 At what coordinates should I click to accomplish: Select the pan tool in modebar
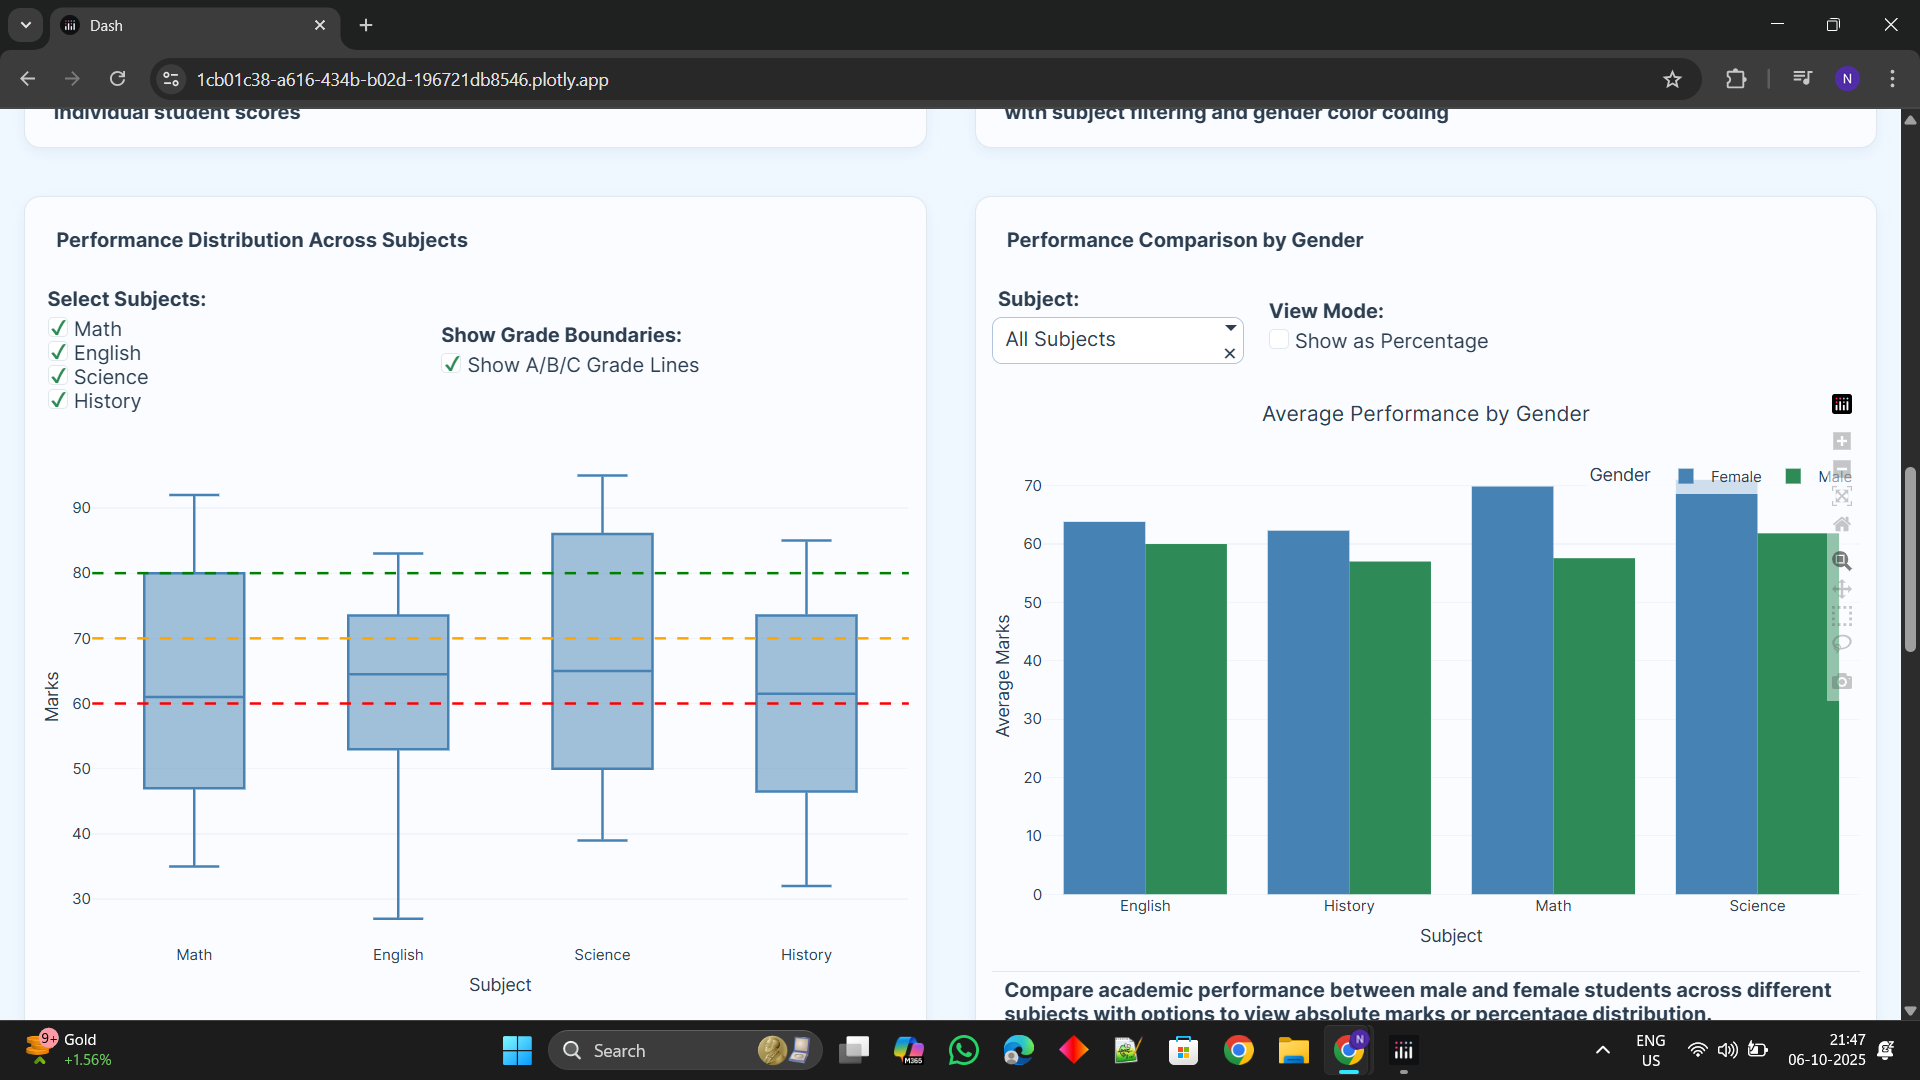point(1841,589)
